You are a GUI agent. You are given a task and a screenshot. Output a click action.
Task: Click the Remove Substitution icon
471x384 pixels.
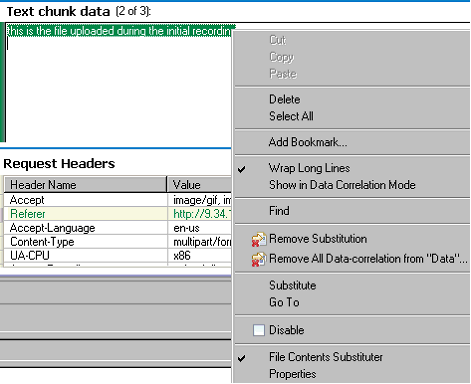click(x=259, y=239)
